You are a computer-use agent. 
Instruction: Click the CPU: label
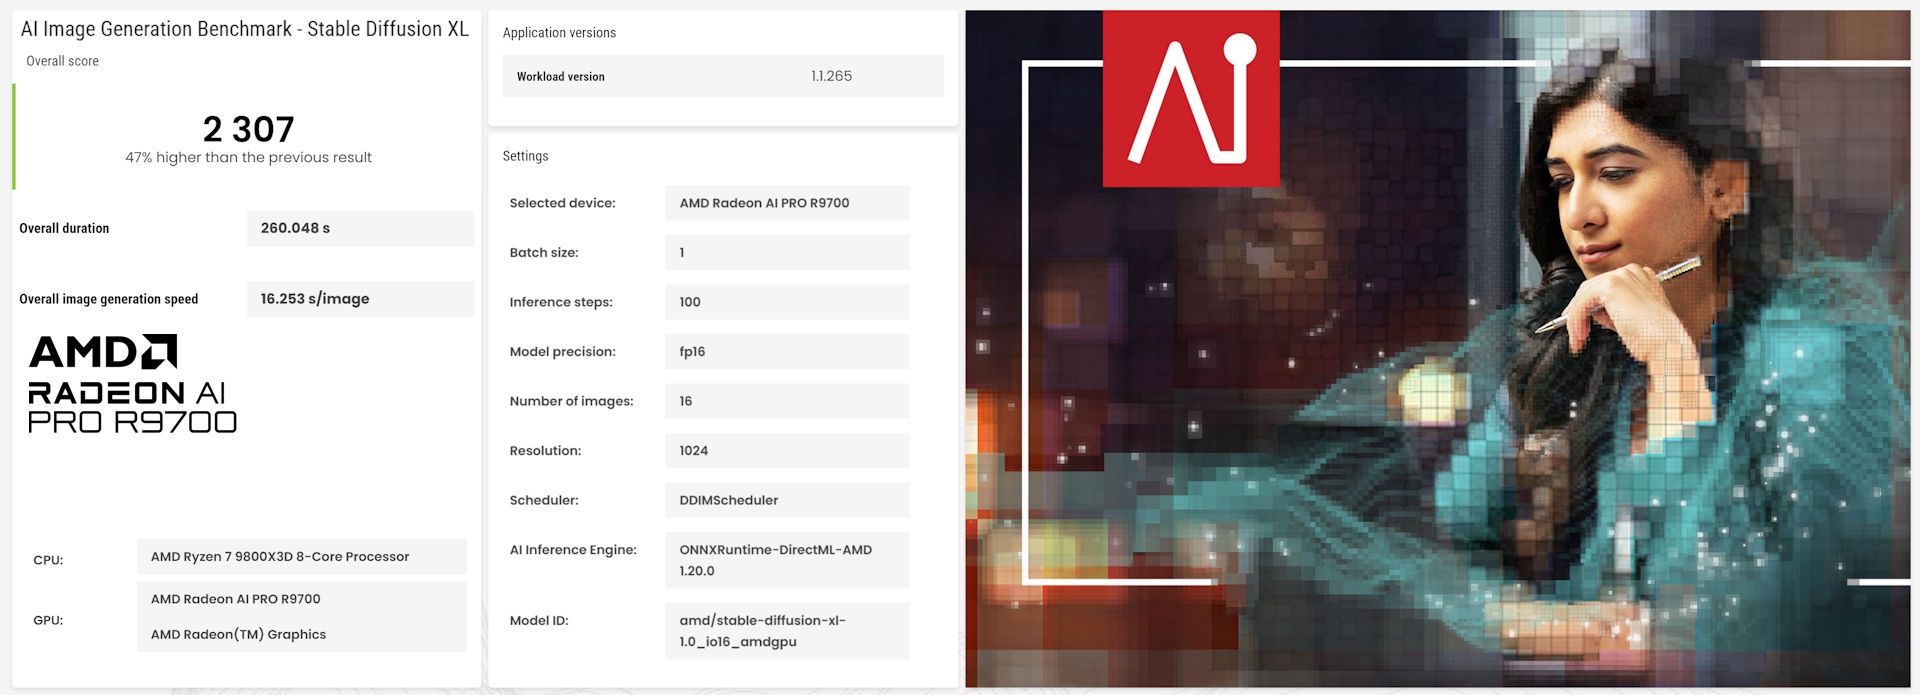pos(48,560)
